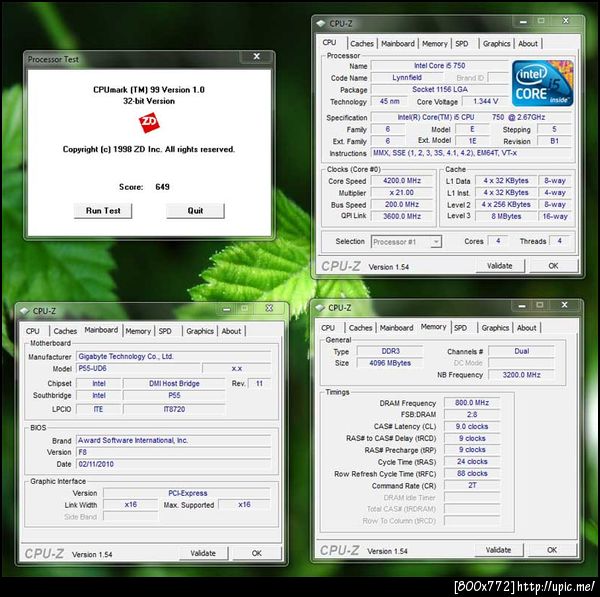Switch to CPU tab in Memory window

coord(328,328)
